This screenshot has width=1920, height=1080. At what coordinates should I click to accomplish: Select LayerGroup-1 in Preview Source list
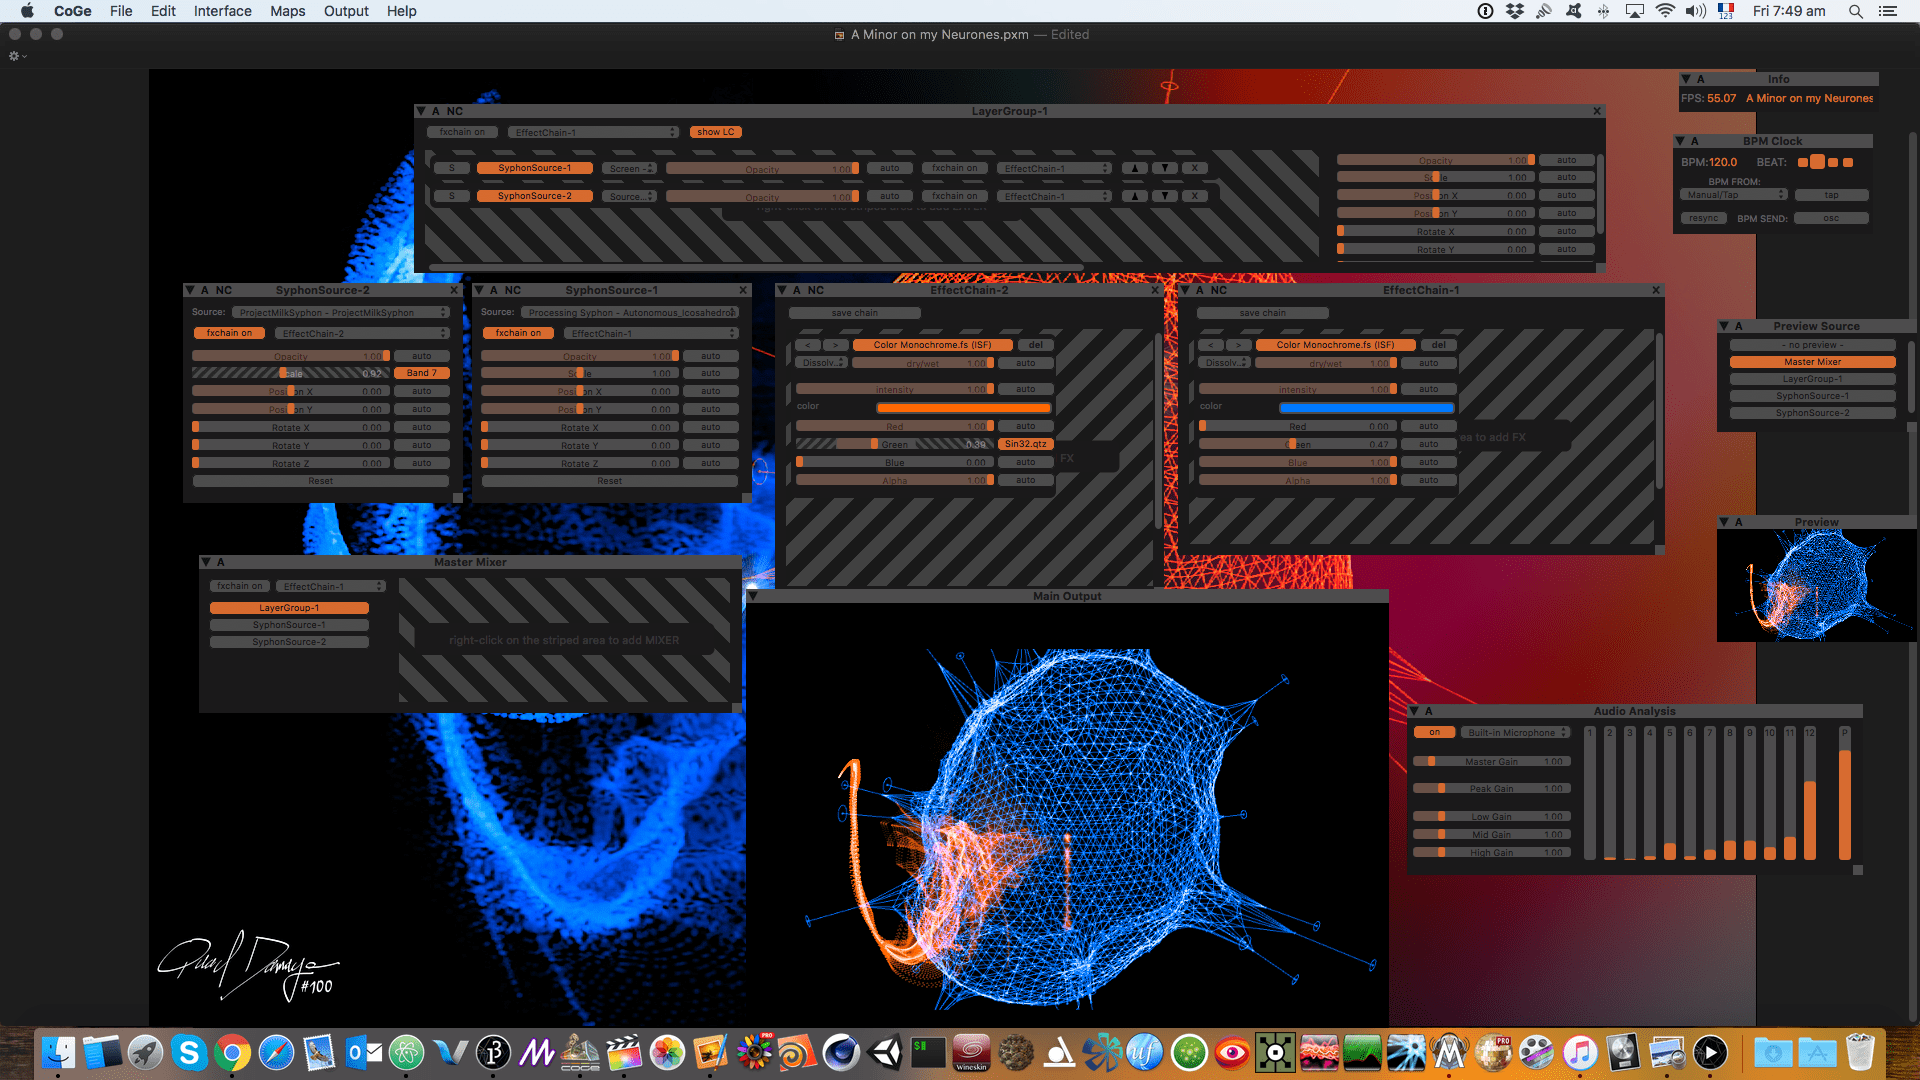click(x=1812, y=379)
